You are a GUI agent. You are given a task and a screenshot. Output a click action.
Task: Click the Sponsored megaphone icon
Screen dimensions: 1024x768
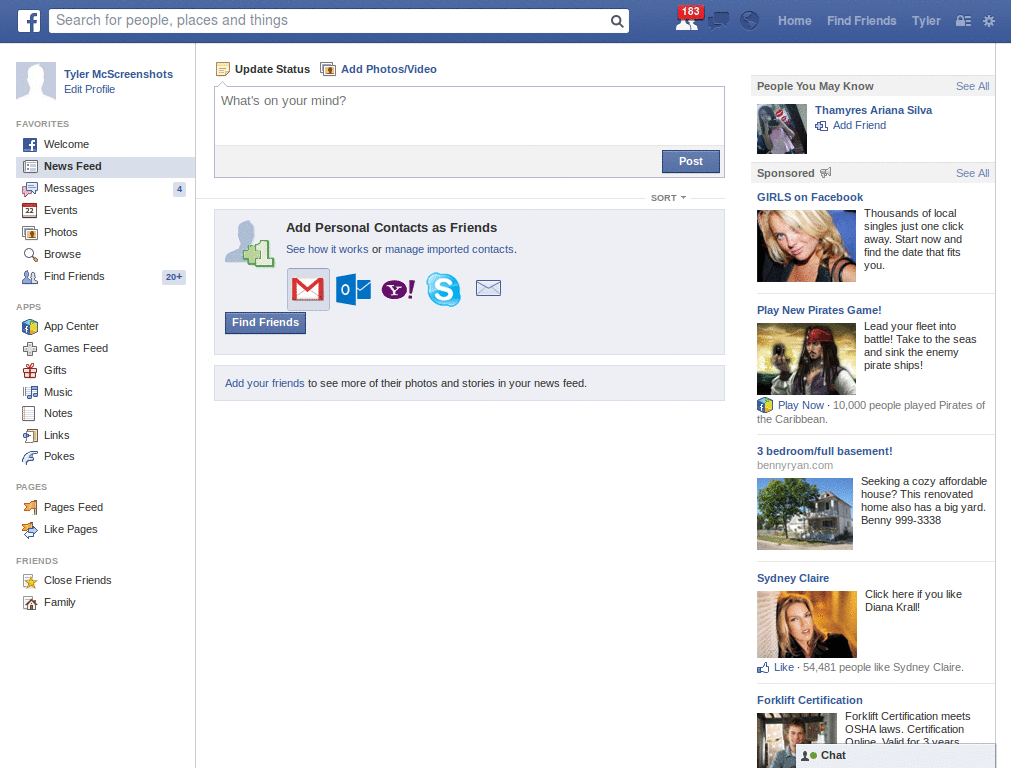point(825,173)
